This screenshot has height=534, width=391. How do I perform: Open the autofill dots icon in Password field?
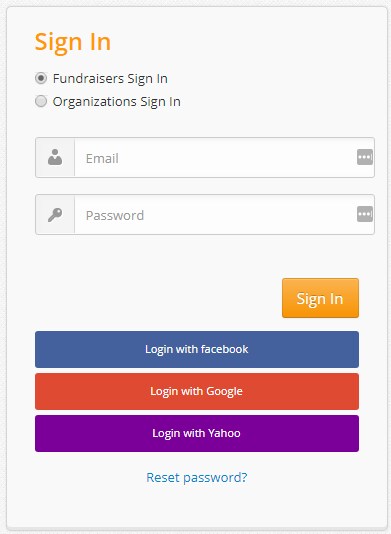point(364,214)
